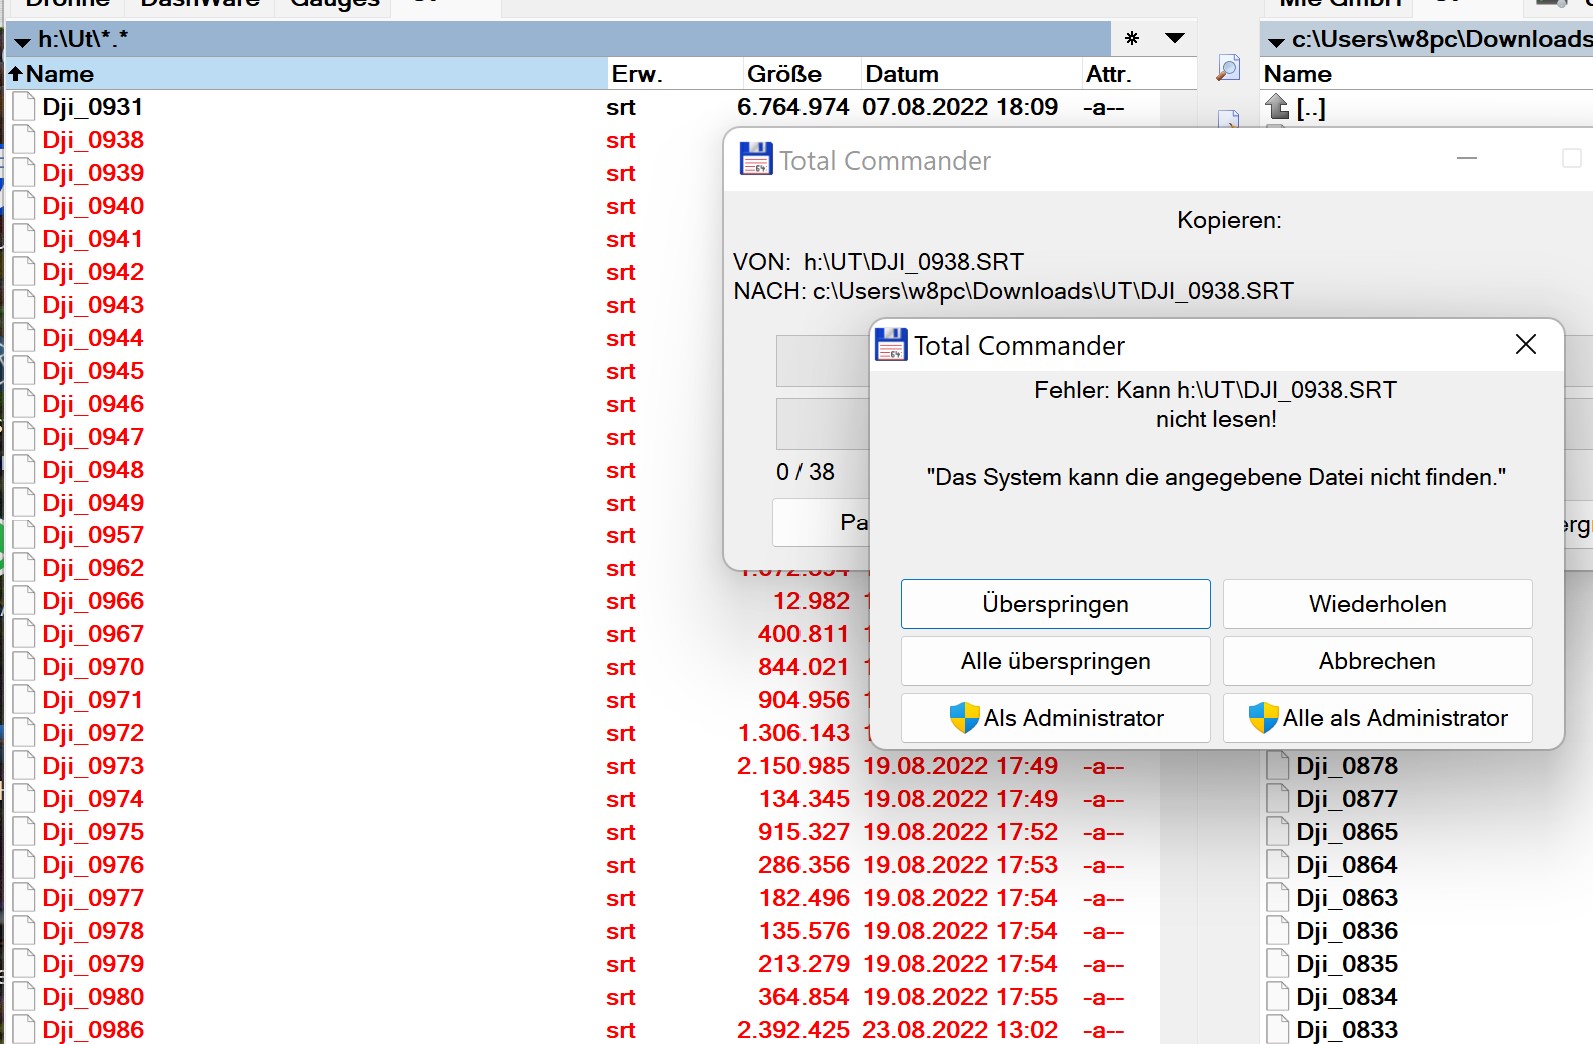Click the file icon beside Dji_0986
Screen dimensions: 1593x1044
tap(24, 1030)
